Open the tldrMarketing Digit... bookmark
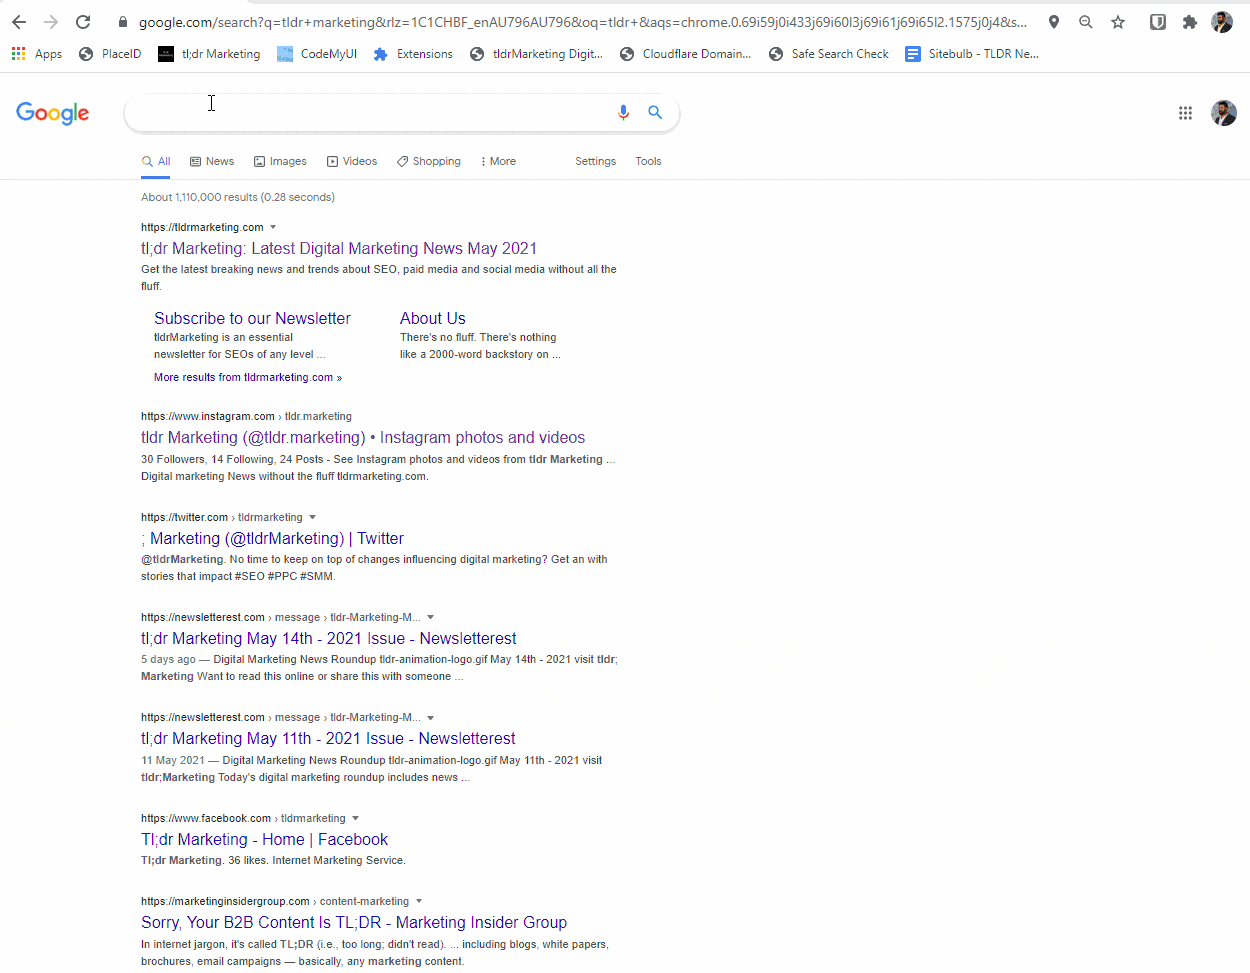Viewport: 1250px width, 973px height. point(536,54)
